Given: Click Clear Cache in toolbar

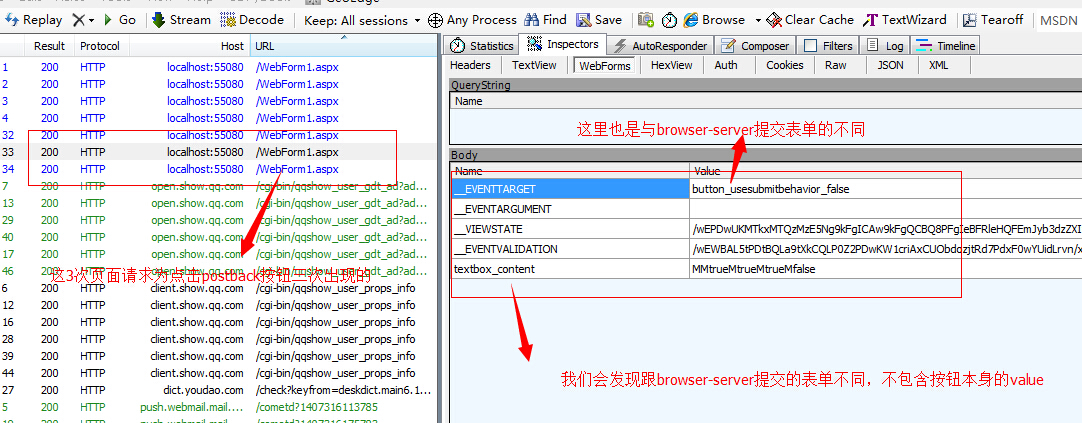Looking at the screenshot, I should pos(810,20).
